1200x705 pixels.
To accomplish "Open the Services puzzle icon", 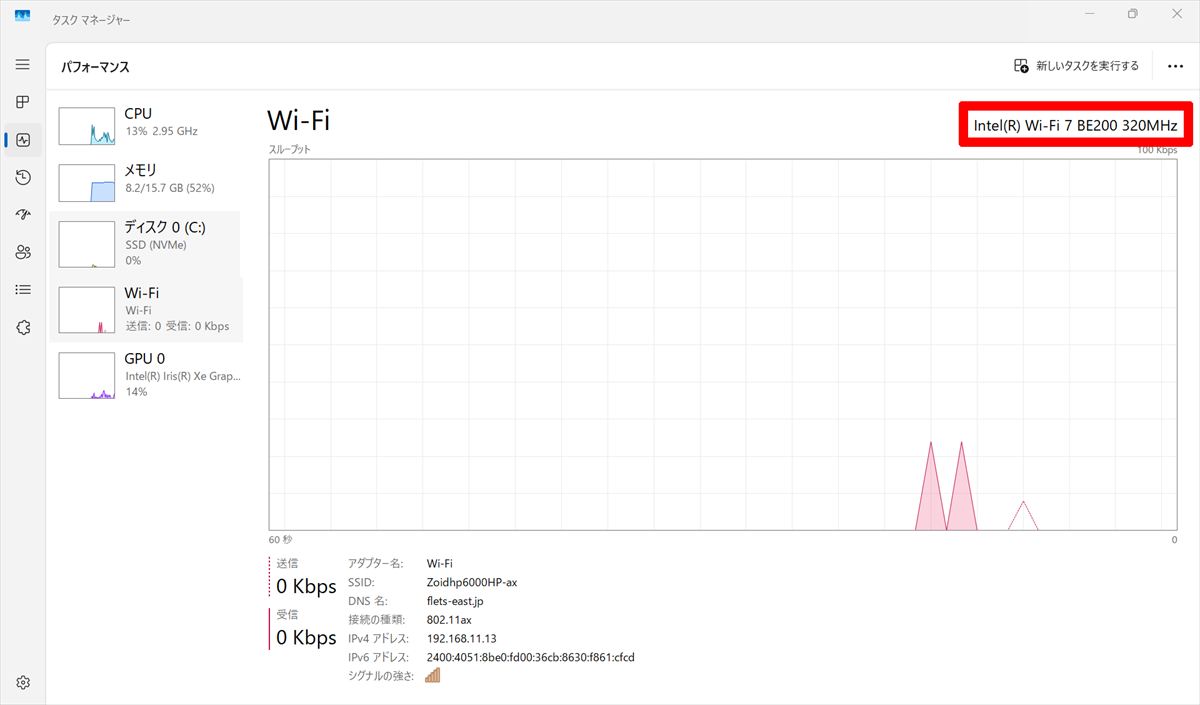I will tap(23, 327).
